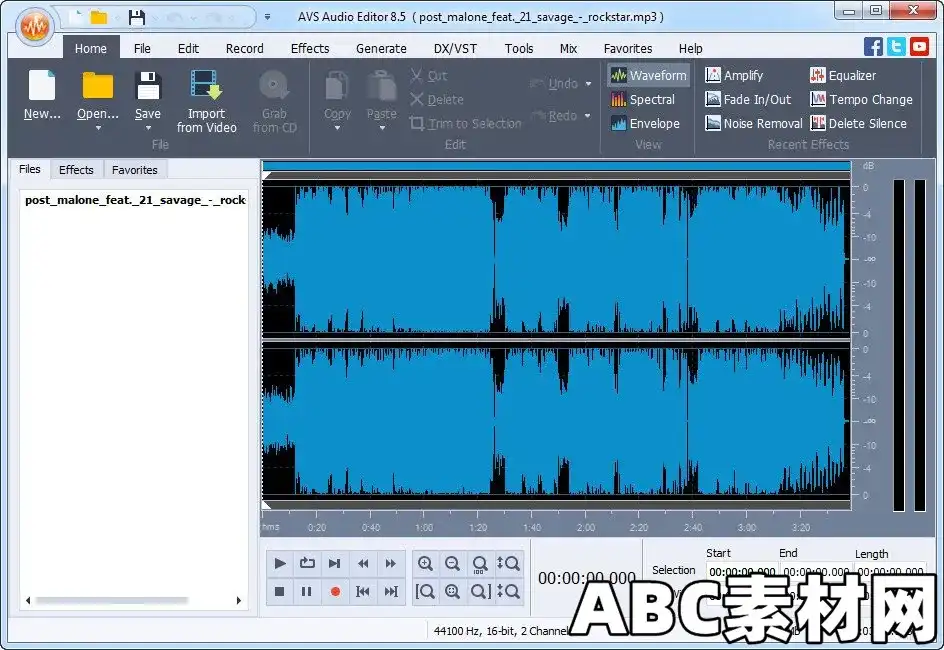Expand the Copy dropdown arrow
The height and width of the screenshot is (650, 944).
(337, 128)
